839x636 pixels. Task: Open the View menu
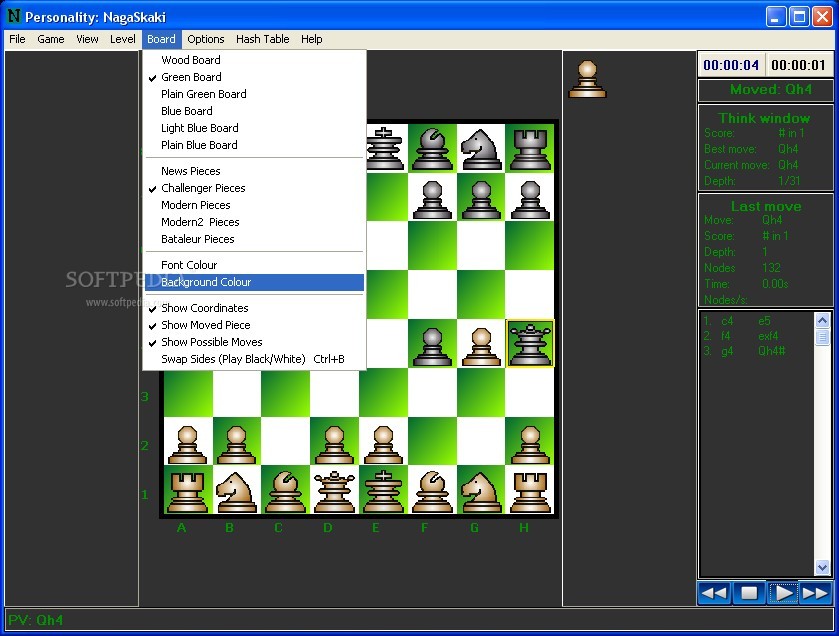click(x=87, y=39)
